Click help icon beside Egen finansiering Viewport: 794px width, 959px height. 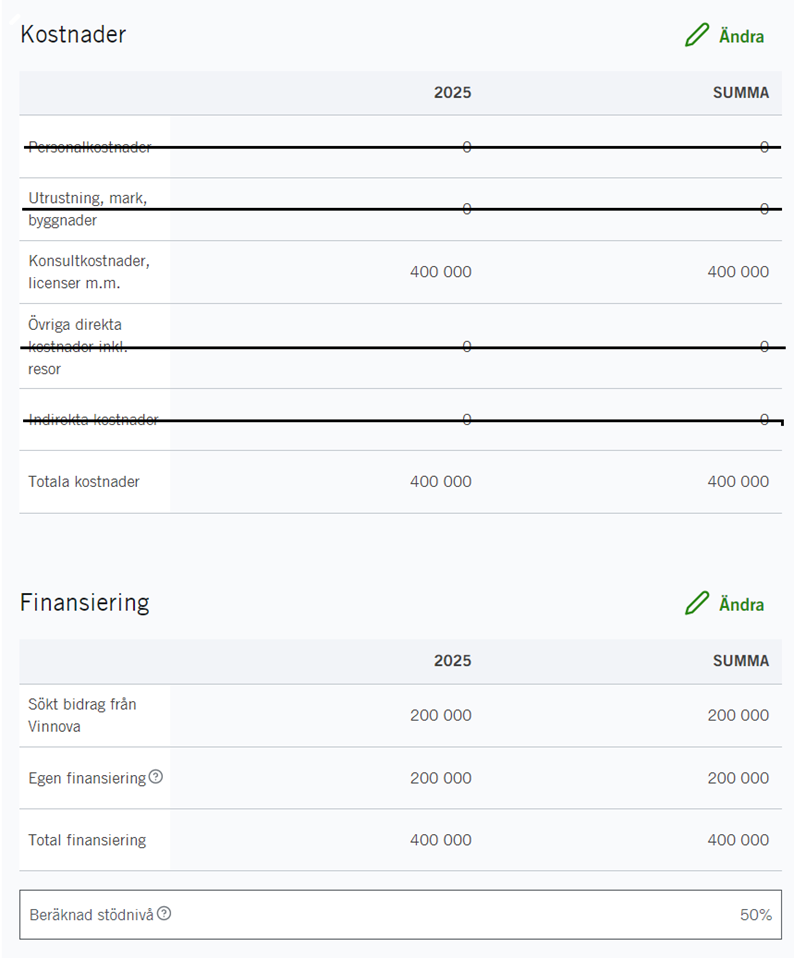(156, 777)
